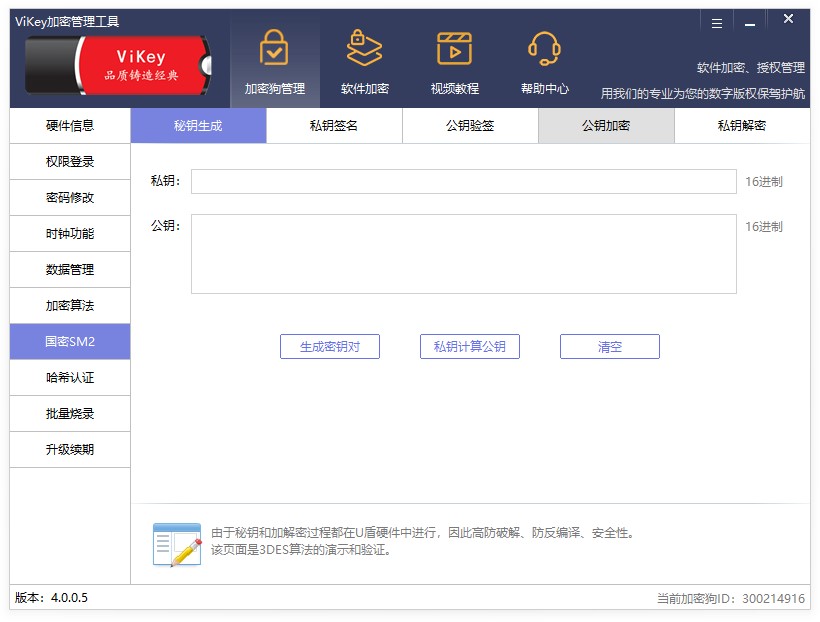The image size is (820, 622).
Task: Select 硬件信息 in the sidebar
Action: (x=70, y=126)
